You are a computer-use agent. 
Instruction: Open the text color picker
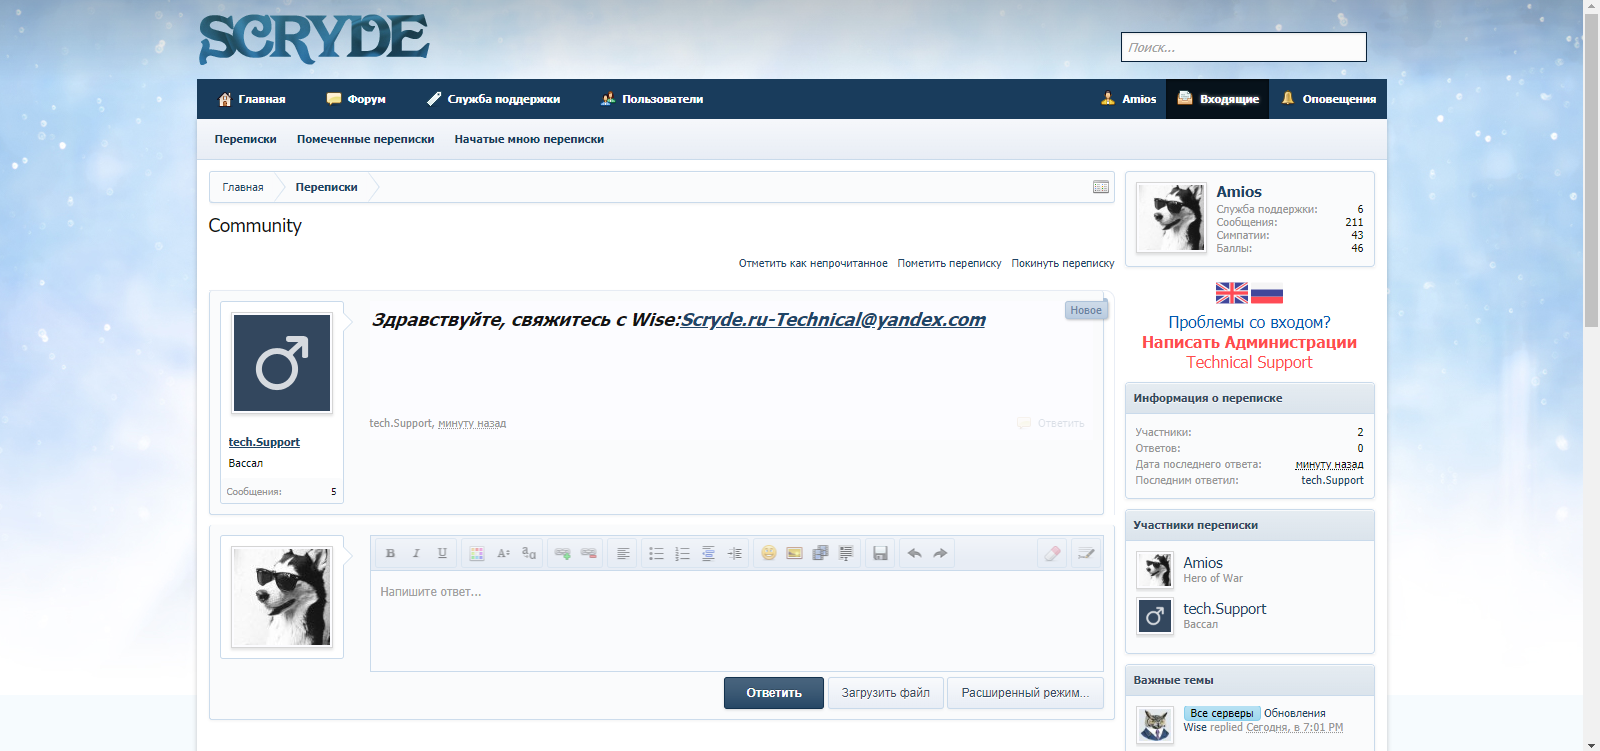[477, 553]
